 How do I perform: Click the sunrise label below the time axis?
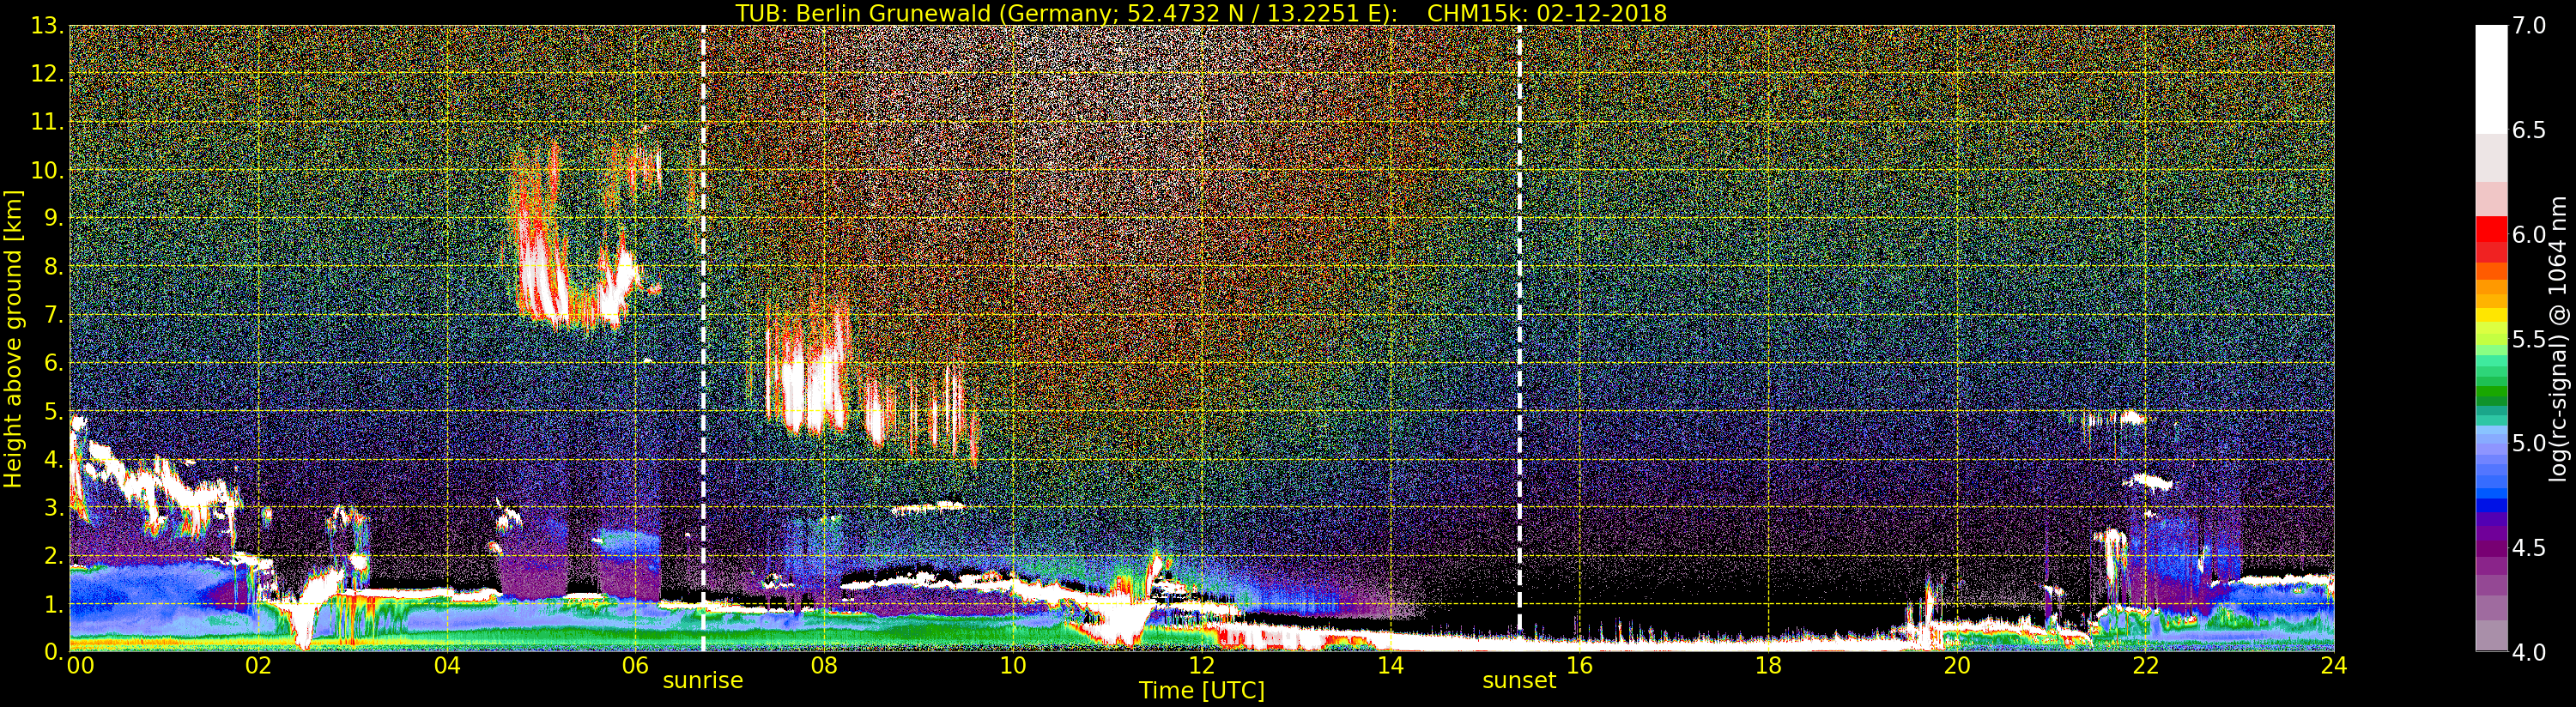pos(702,681)
